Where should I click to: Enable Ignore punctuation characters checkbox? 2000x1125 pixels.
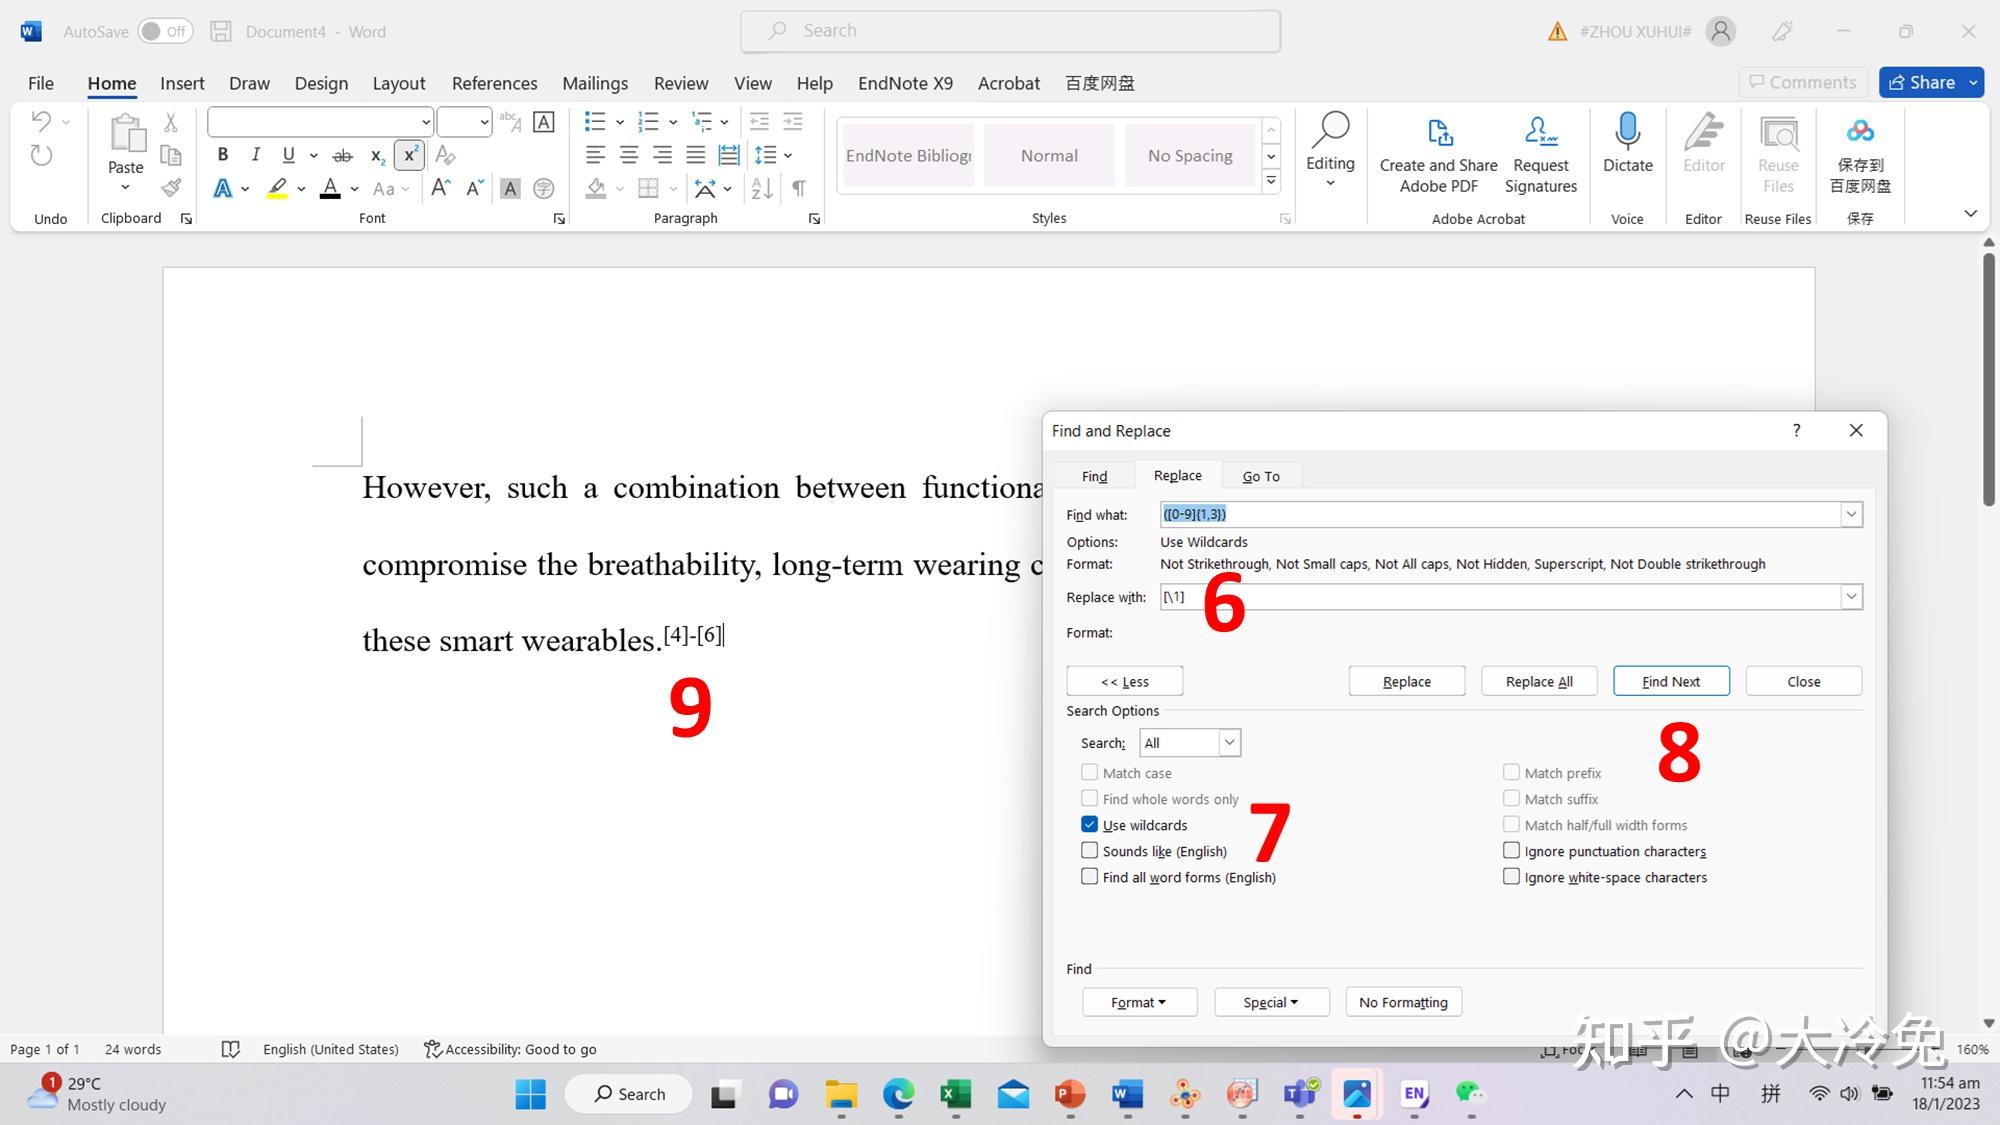click(1511, 851)
